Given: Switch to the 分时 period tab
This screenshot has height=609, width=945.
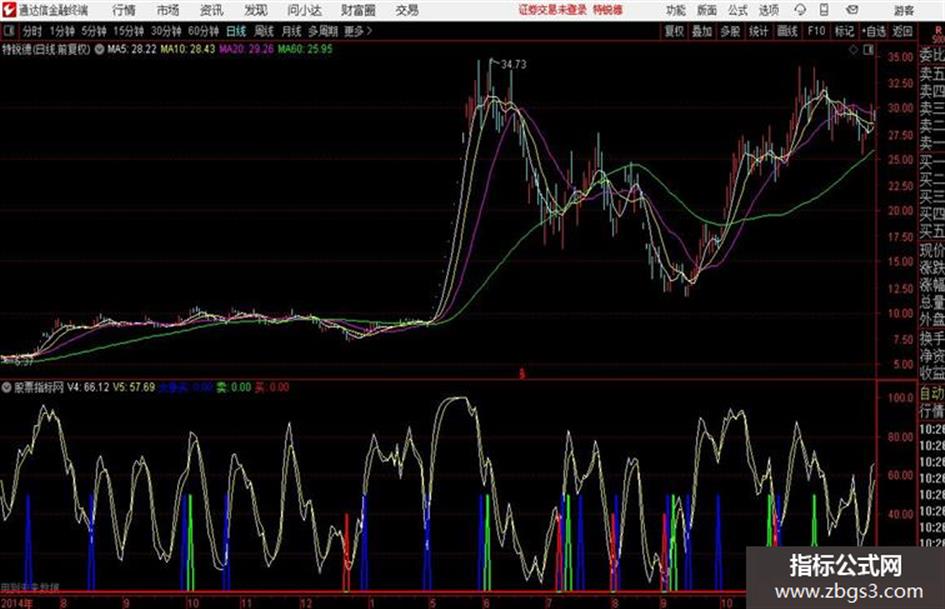Looking at the screenshot, I should coord(33,31).
